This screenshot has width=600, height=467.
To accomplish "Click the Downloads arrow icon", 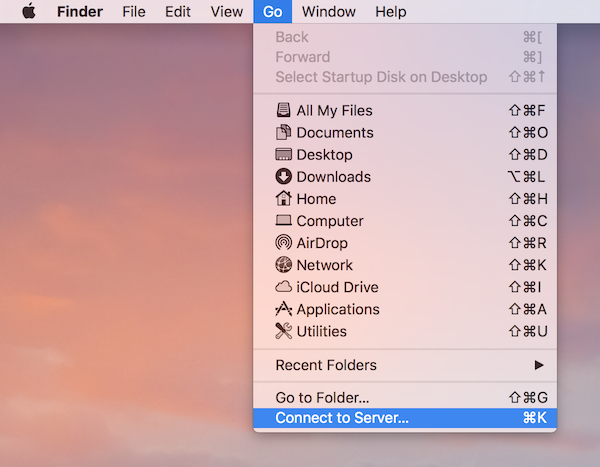I will click(283, 177).
